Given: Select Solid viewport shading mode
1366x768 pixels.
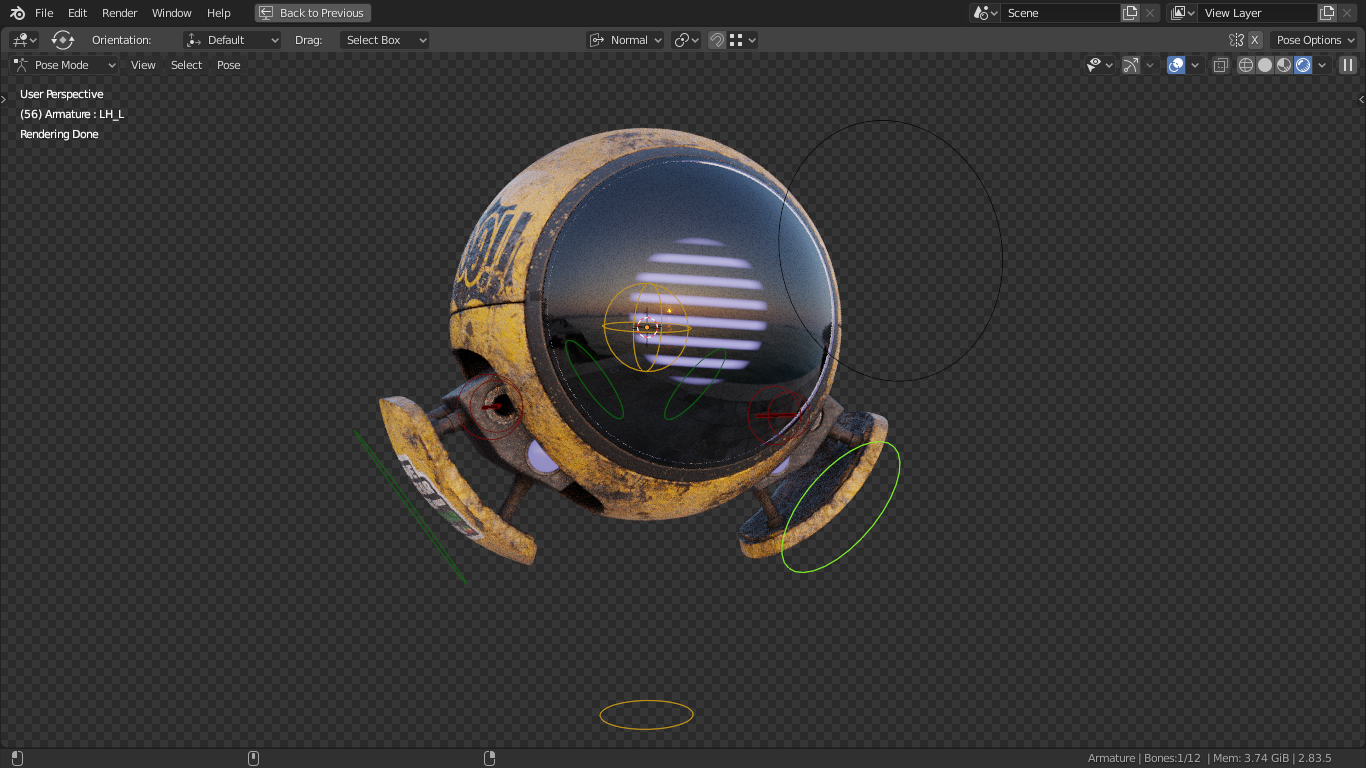Looking at the screenshot, I should 1264,65.
